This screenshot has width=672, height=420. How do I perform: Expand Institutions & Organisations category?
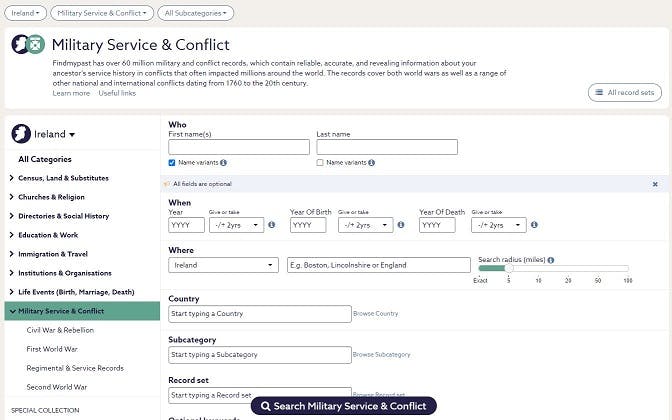pos(12,273)
